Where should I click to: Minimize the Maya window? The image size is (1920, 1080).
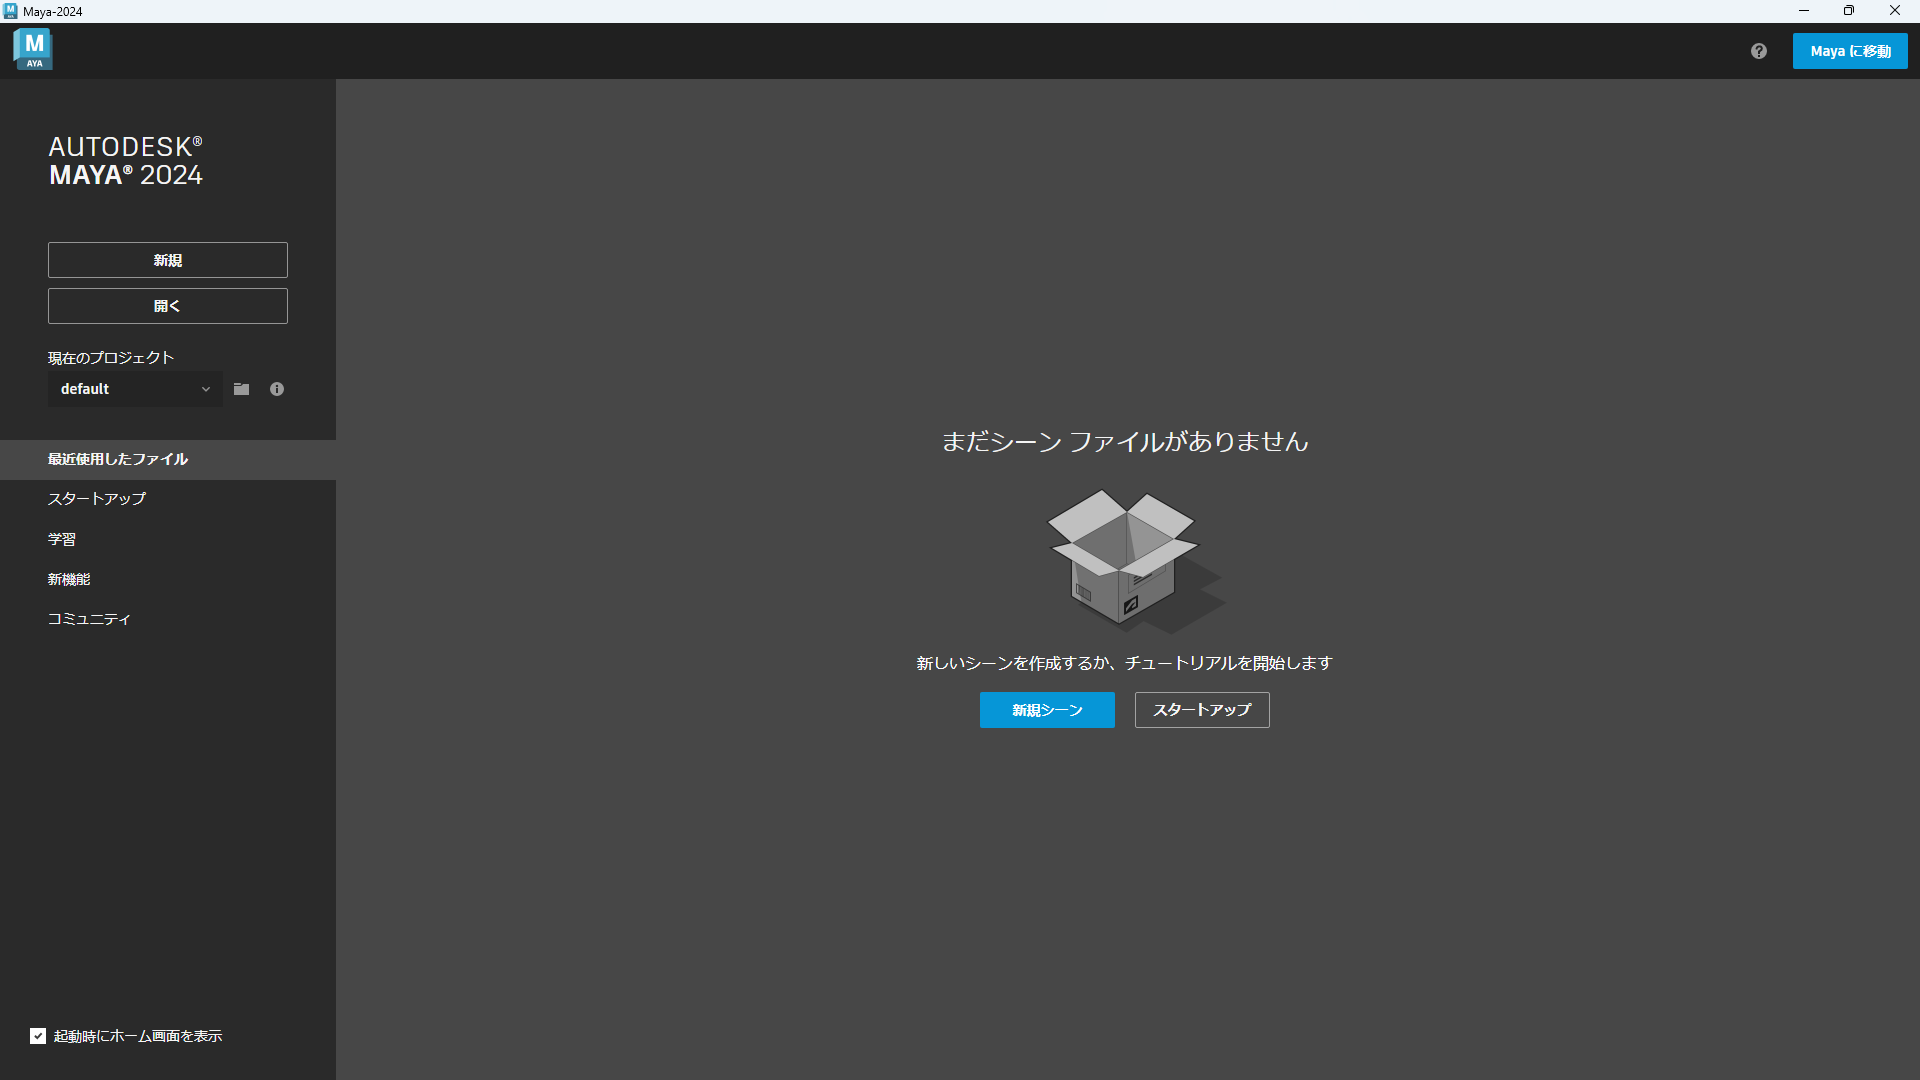[1804, 11]
